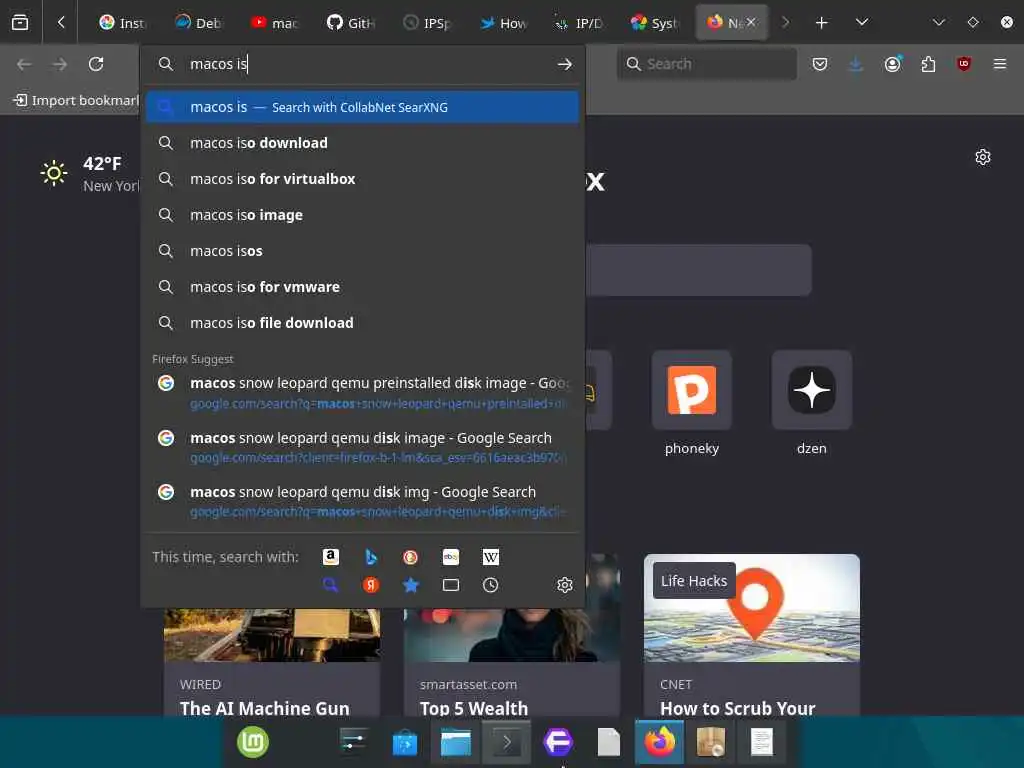
Task: Switch to the 'Syst' tab
Action: click(654, 23)
